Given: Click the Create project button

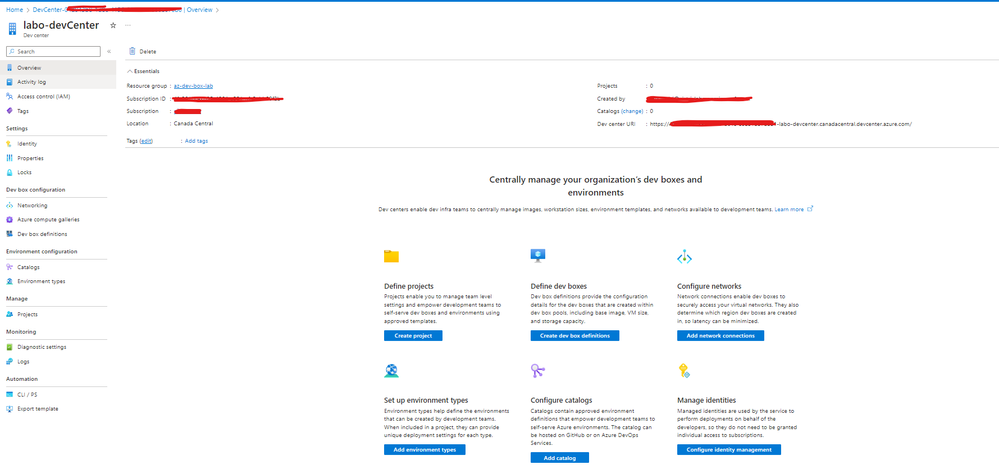Looking at the screenshot, I should coord(413,336).
